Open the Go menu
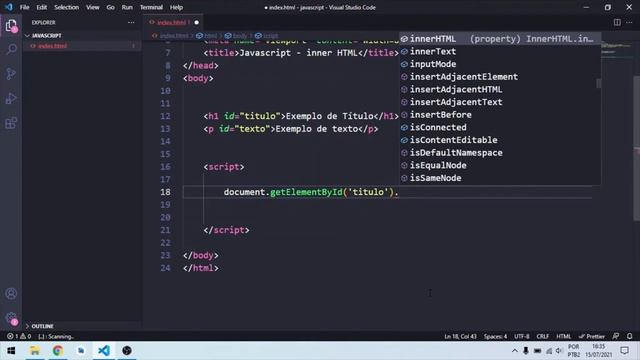Viewport: 640px width, 360px height. [110, 7]
